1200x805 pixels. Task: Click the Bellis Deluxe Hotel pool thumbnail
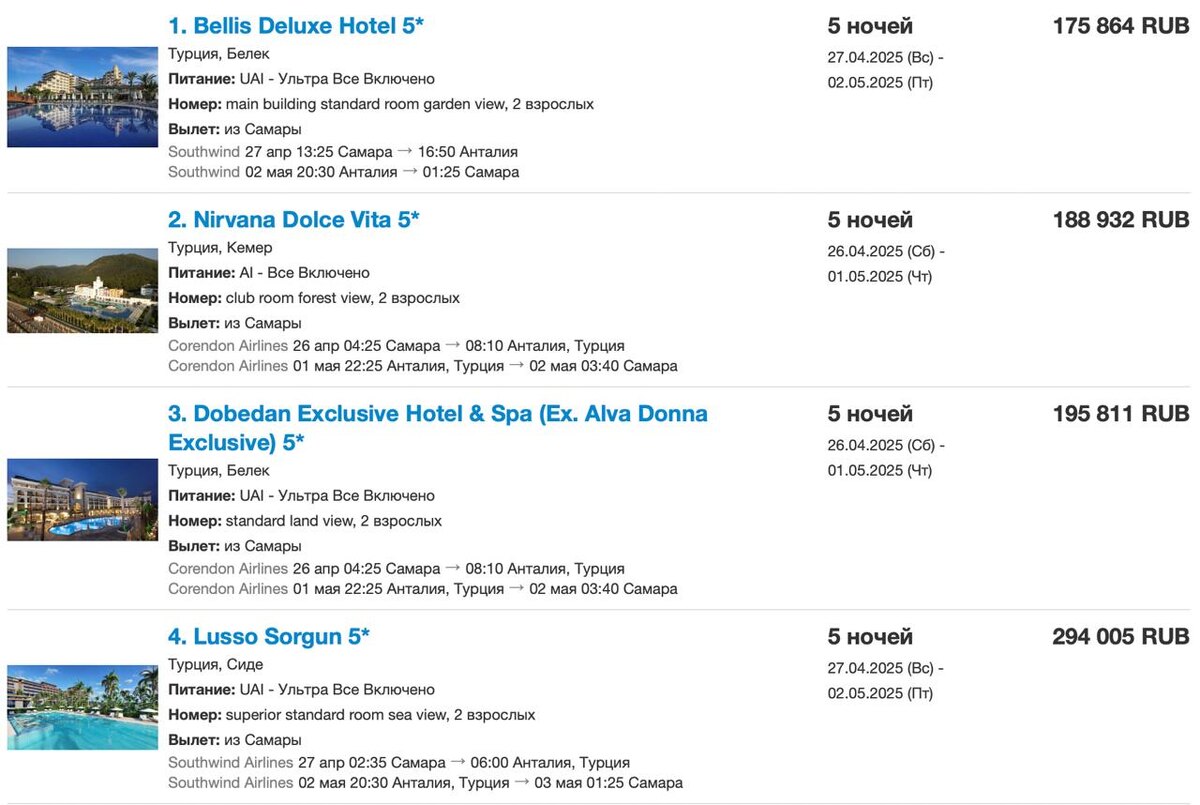tap(82, 97)
